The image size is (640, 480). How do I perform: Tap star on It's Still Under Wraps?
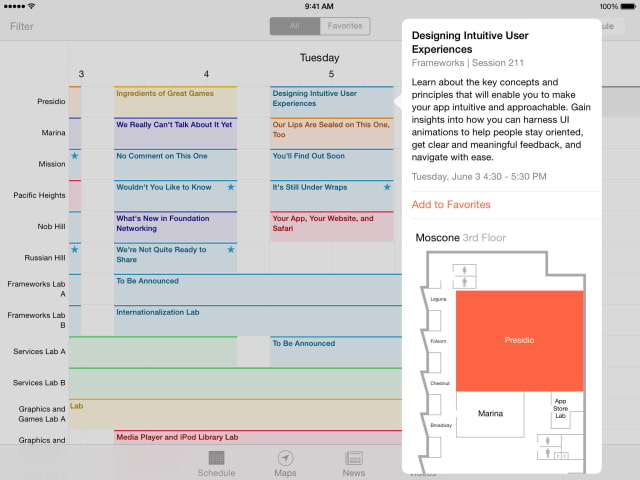pos(387,187)
